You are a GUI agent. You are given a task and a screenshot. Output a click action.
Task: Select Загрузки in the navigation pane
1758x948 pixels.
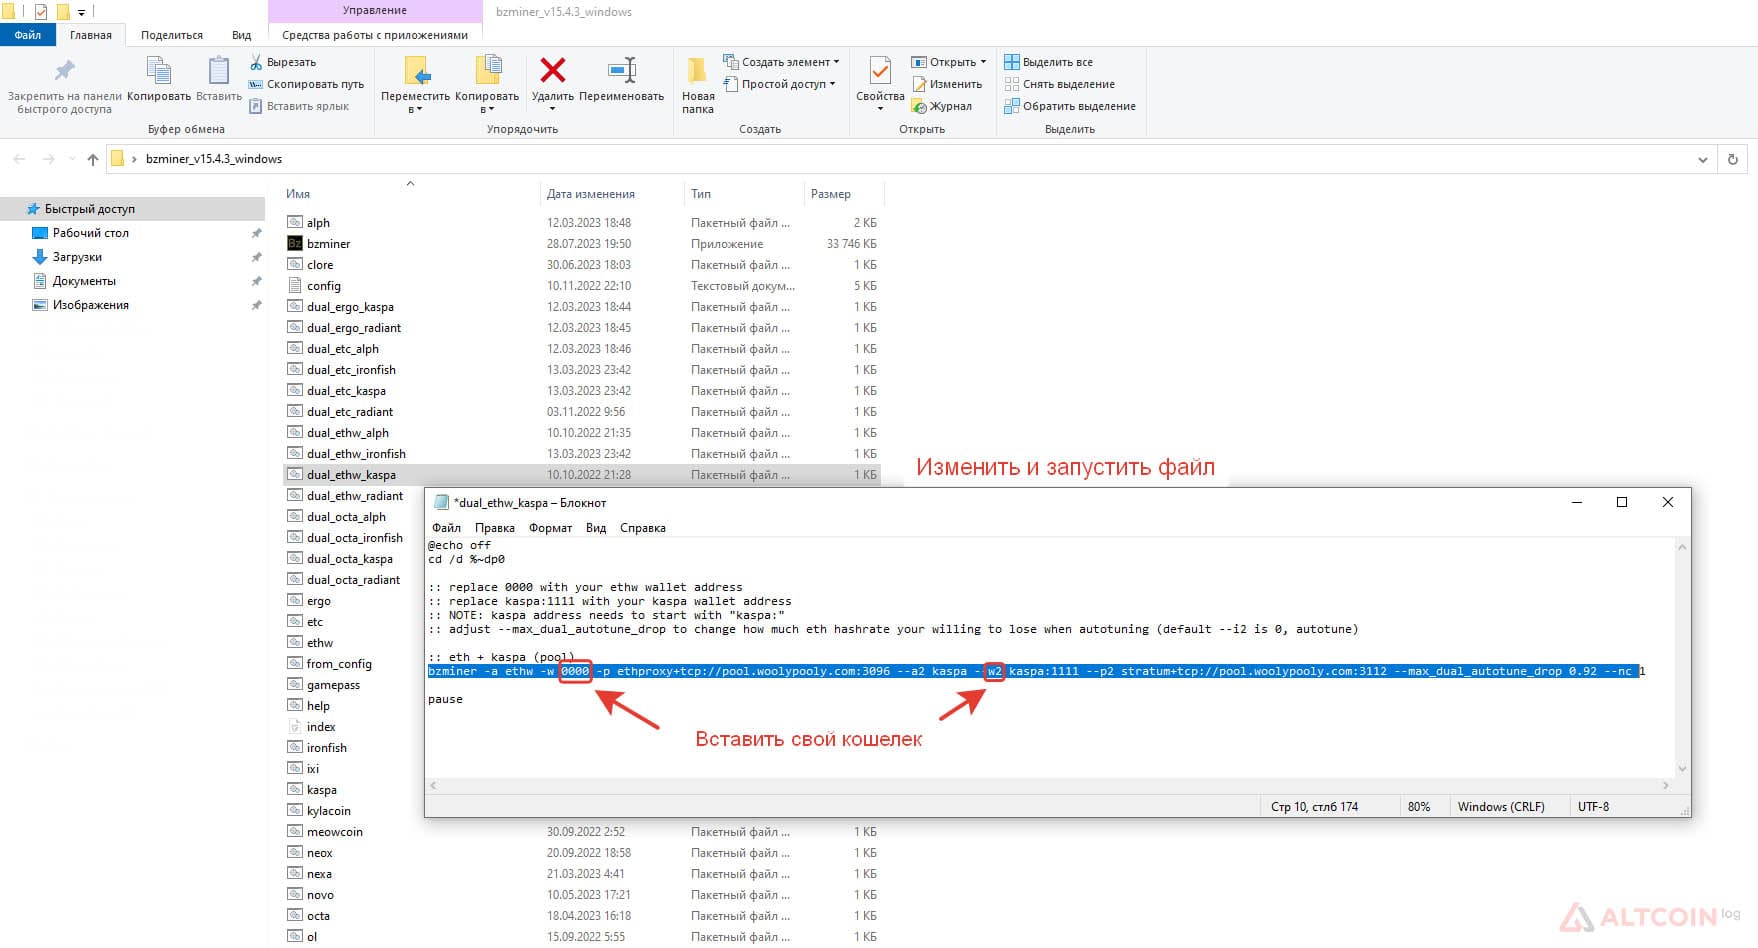point(77,257)
